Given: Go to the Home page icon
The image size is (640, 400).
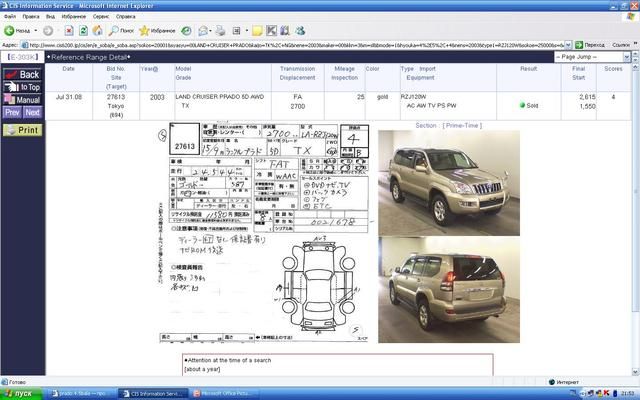Looking at the screenshot, I should [x=98, y=31].
